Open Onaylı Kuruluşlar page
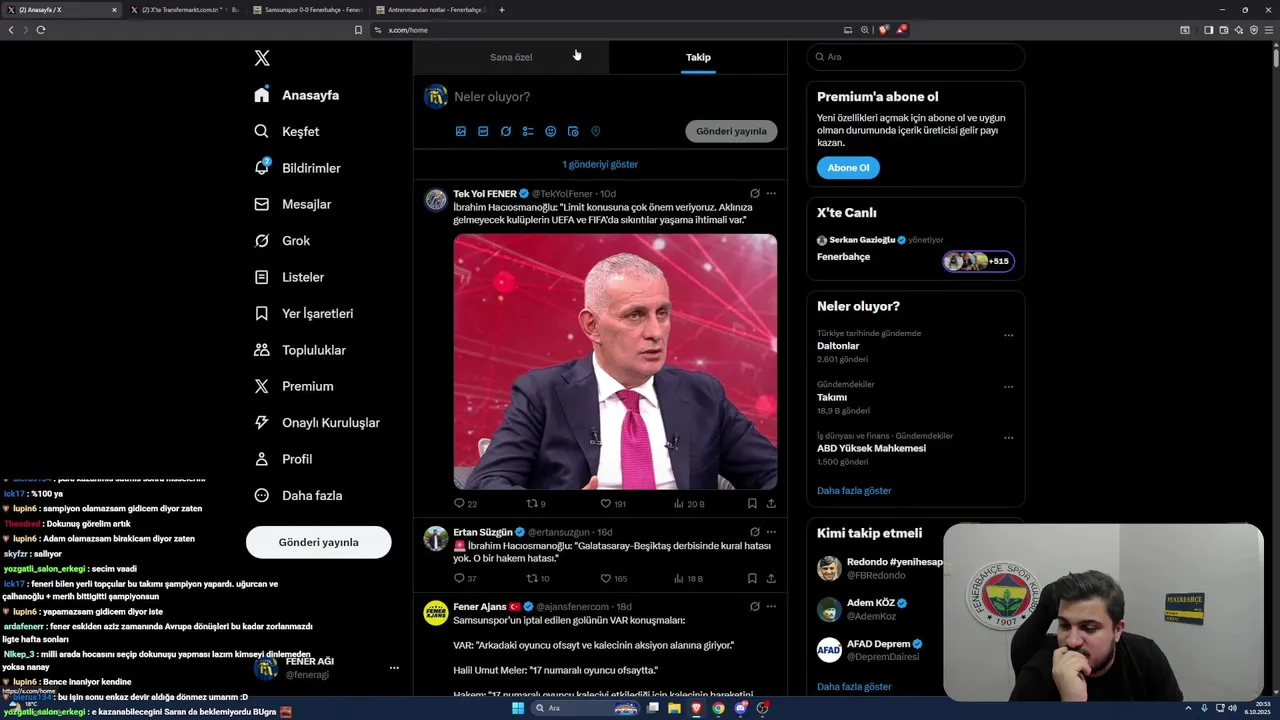The width and height of the screenshot is (1280, 720). click(x=317, y=423)
